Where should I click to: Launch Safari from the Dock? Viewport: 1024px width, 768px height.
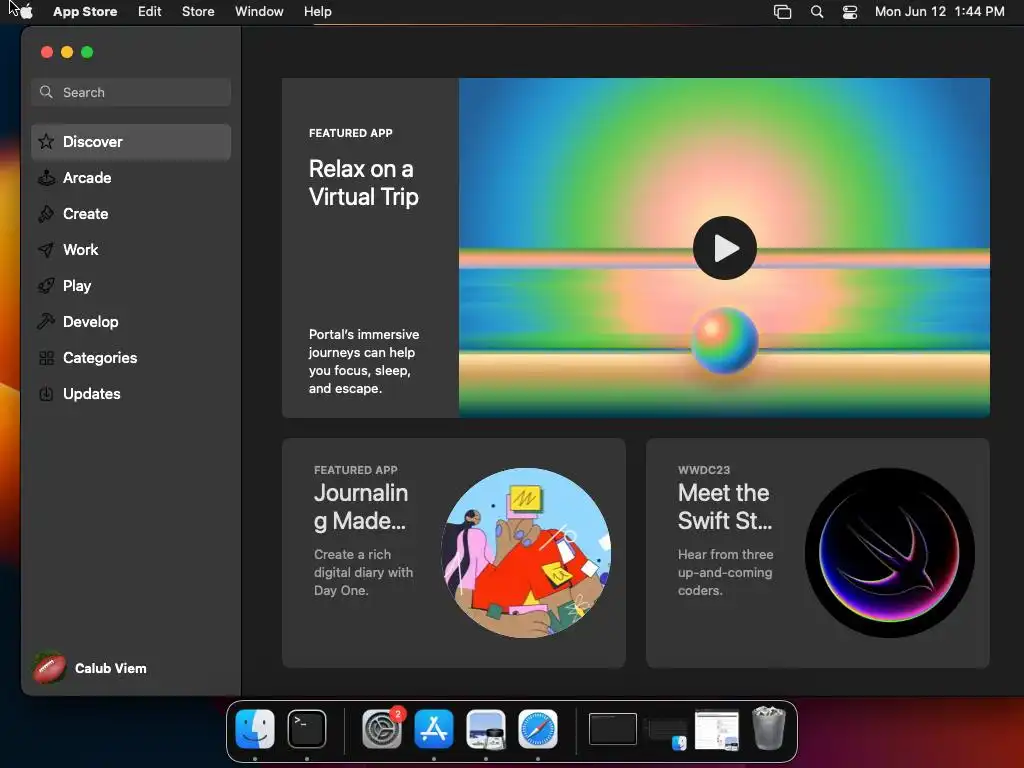coord(538,729)
